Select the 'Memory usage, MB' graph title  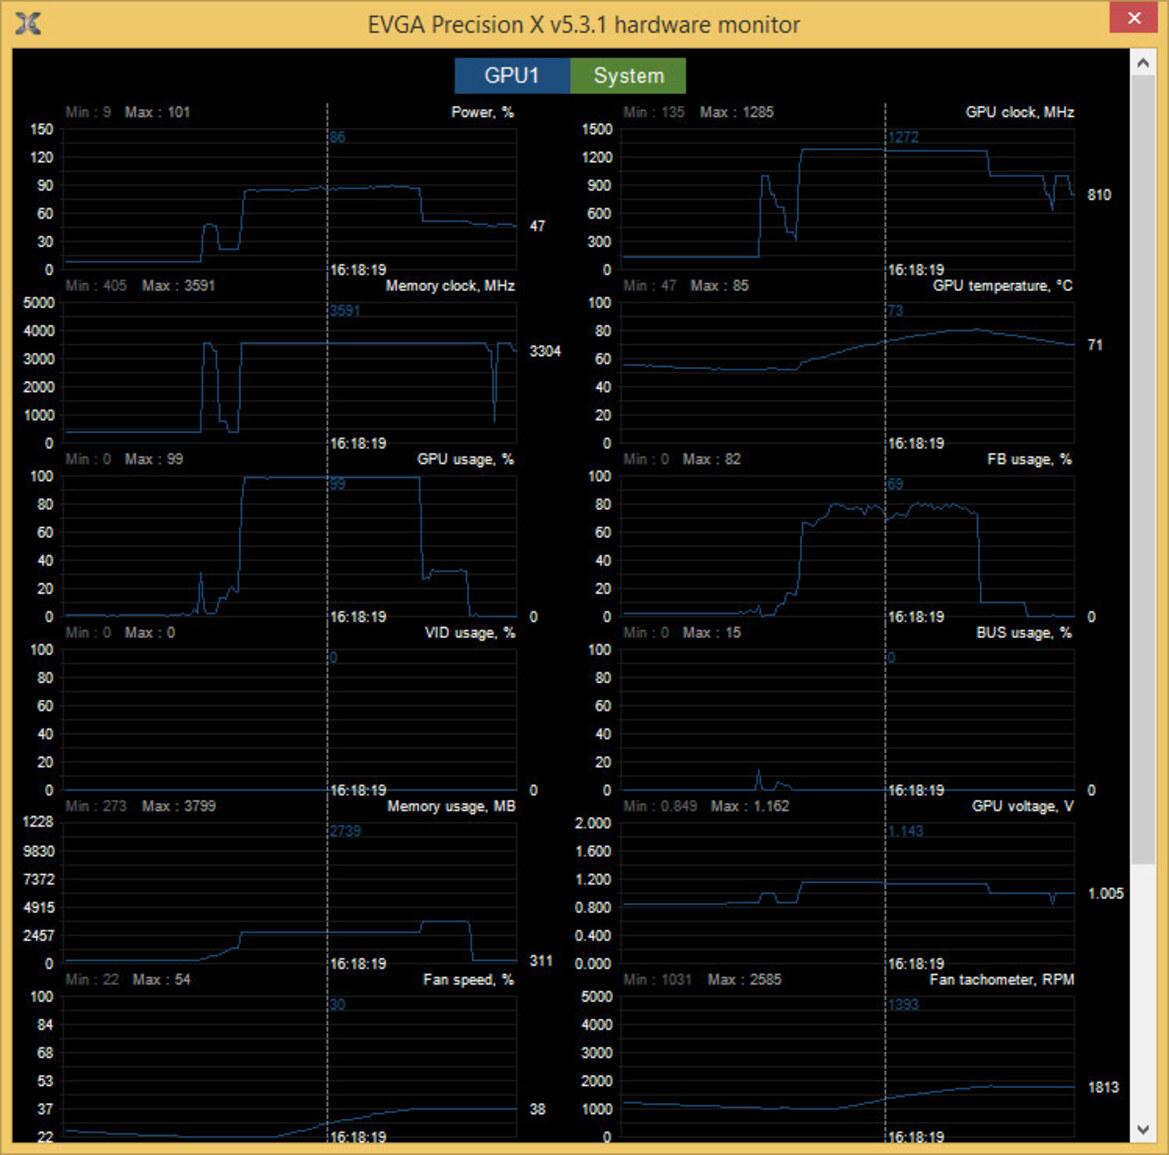pyautogui.click(x=451, y=807)
